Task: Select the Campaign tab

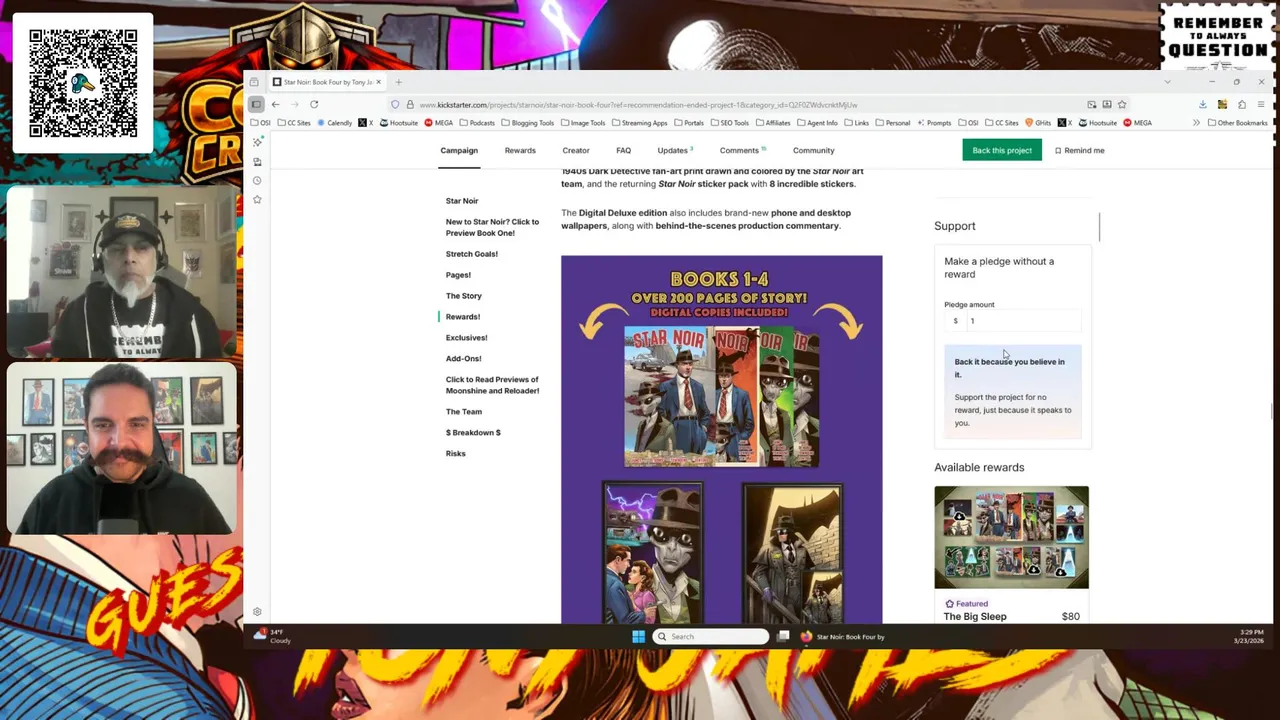Action: coord(459,150)
